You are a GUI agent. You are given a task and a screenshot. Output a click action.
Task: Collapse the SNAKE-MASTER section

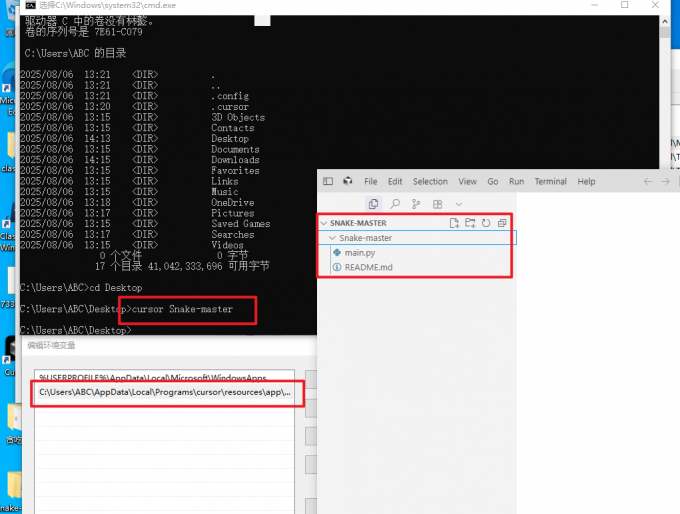click(324, 223)
